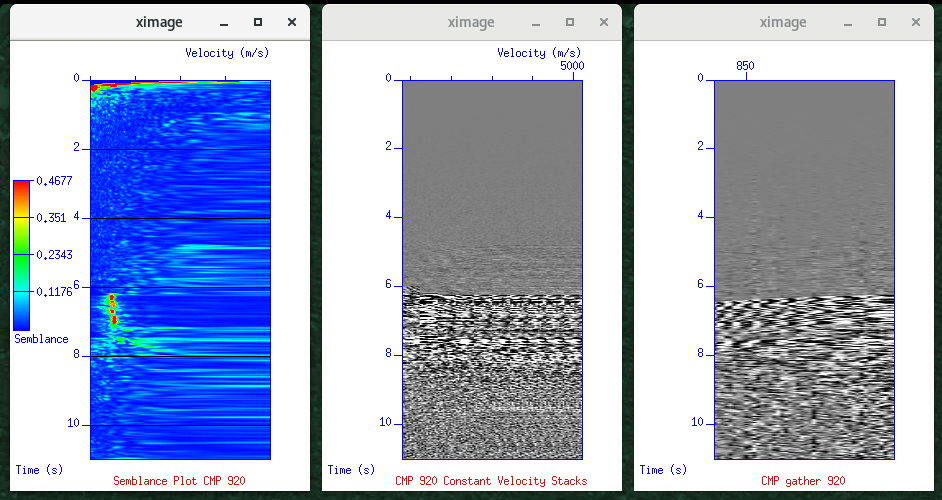
Task: Minimize the Constant Velocity Stacks window
Action: click(535, 22)
